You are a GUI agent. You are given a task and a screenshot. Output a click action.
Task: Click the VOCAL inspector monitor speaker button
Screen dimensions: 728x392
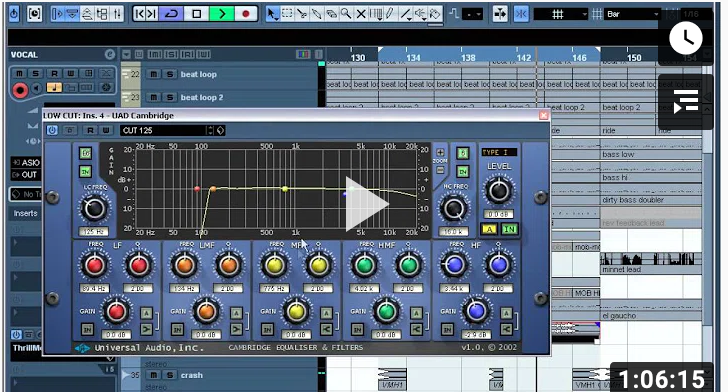37,88
